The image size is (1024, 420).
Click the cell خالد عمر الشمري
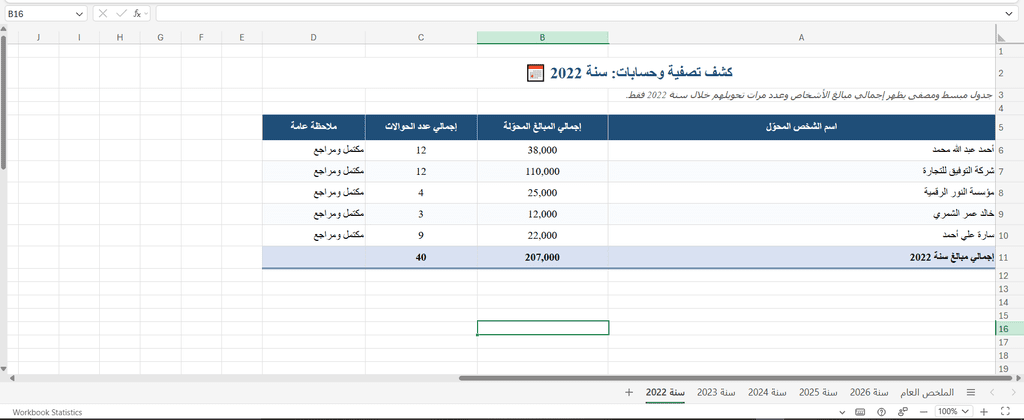coord(801,214)
